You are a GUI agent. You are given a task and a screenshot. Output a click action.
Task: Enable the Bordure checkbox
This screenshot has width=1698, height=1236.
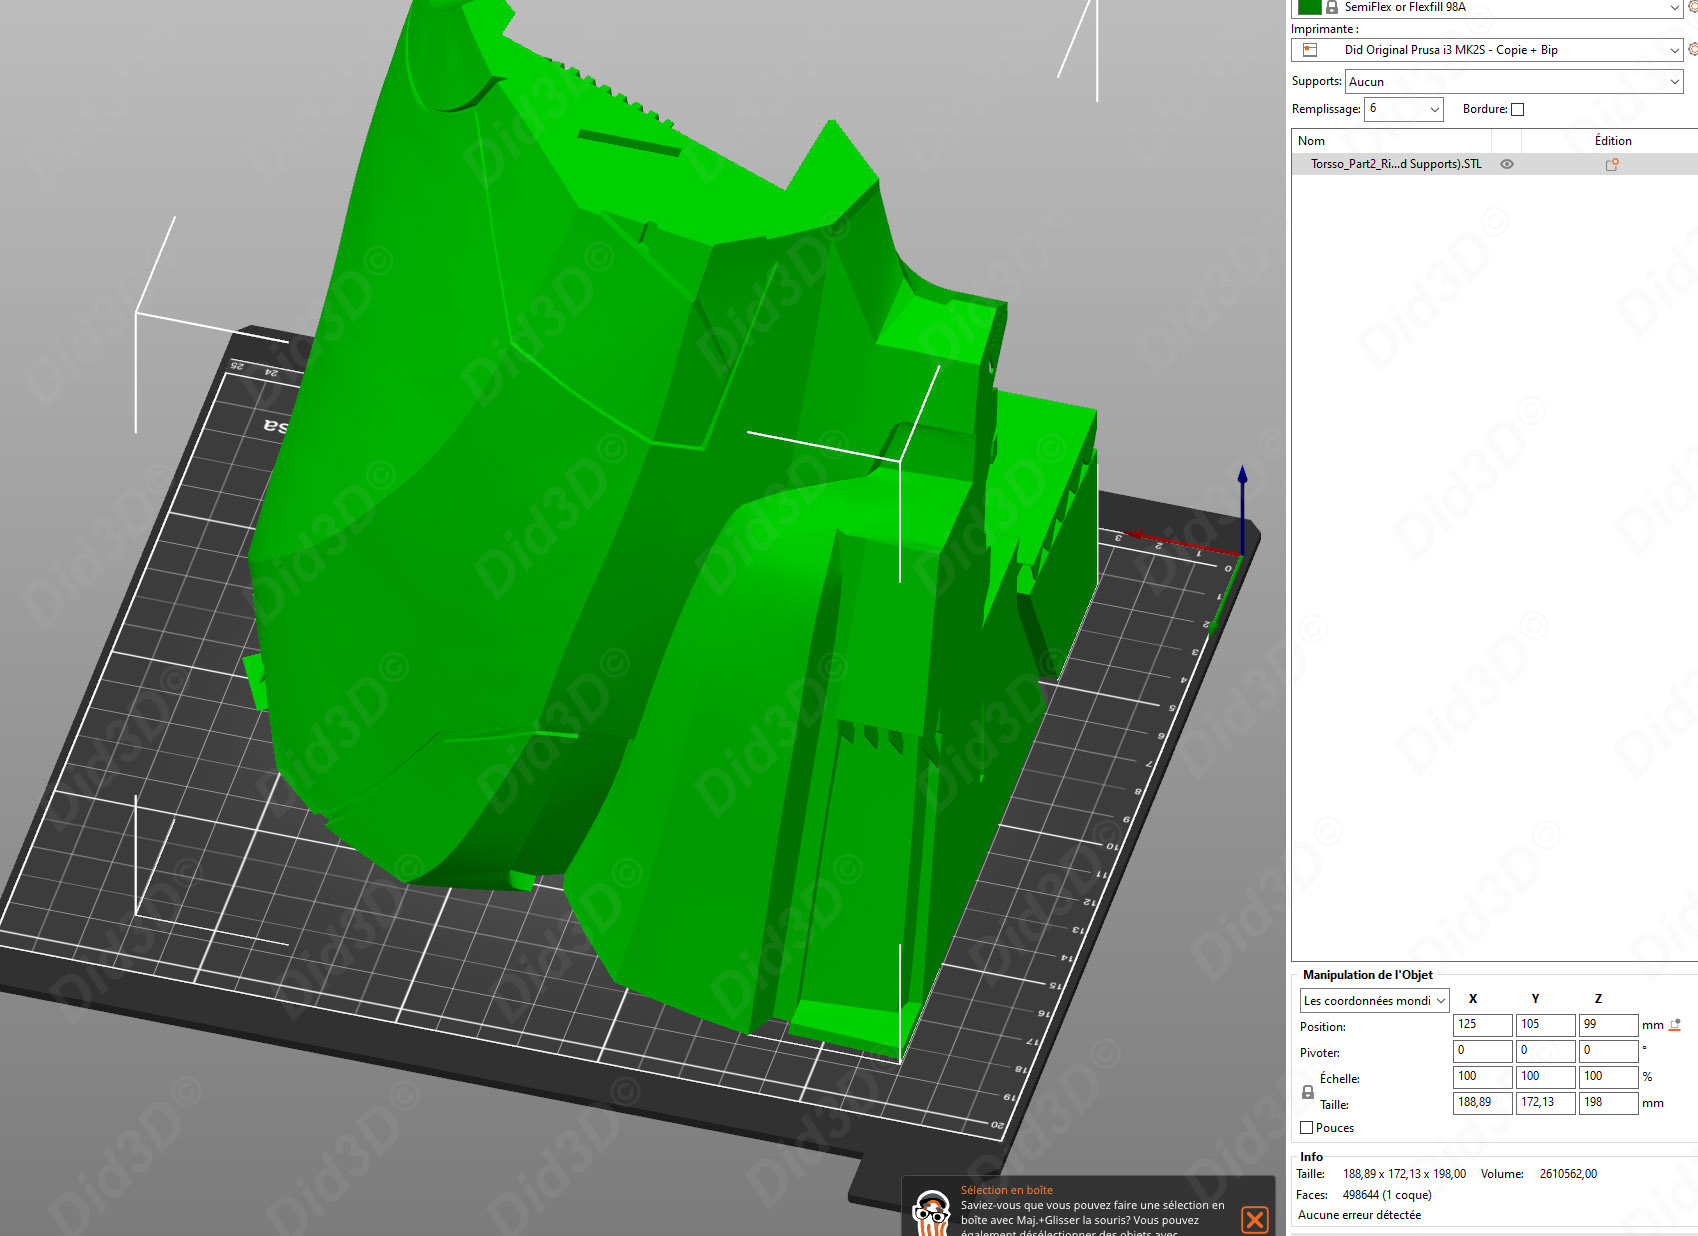click(x=1517, y=110)
